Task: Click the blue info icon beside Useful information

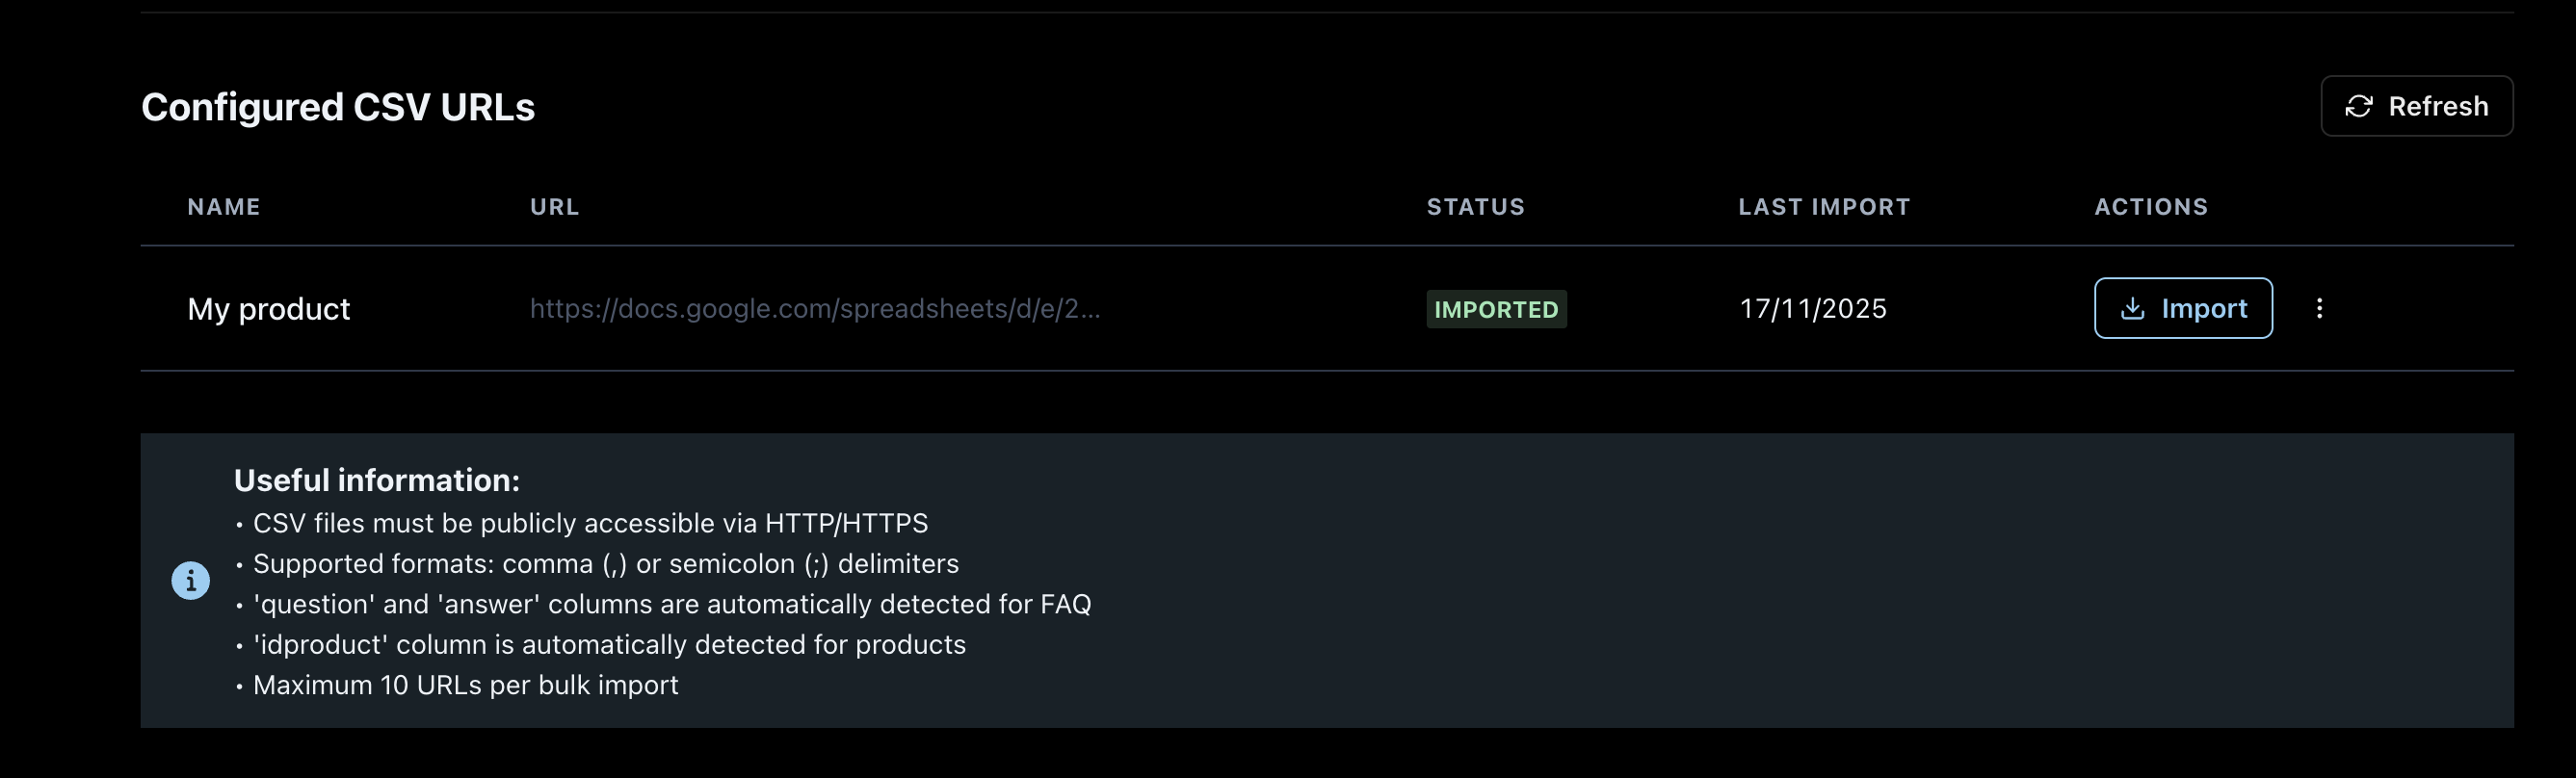Action: pos(189,580)
